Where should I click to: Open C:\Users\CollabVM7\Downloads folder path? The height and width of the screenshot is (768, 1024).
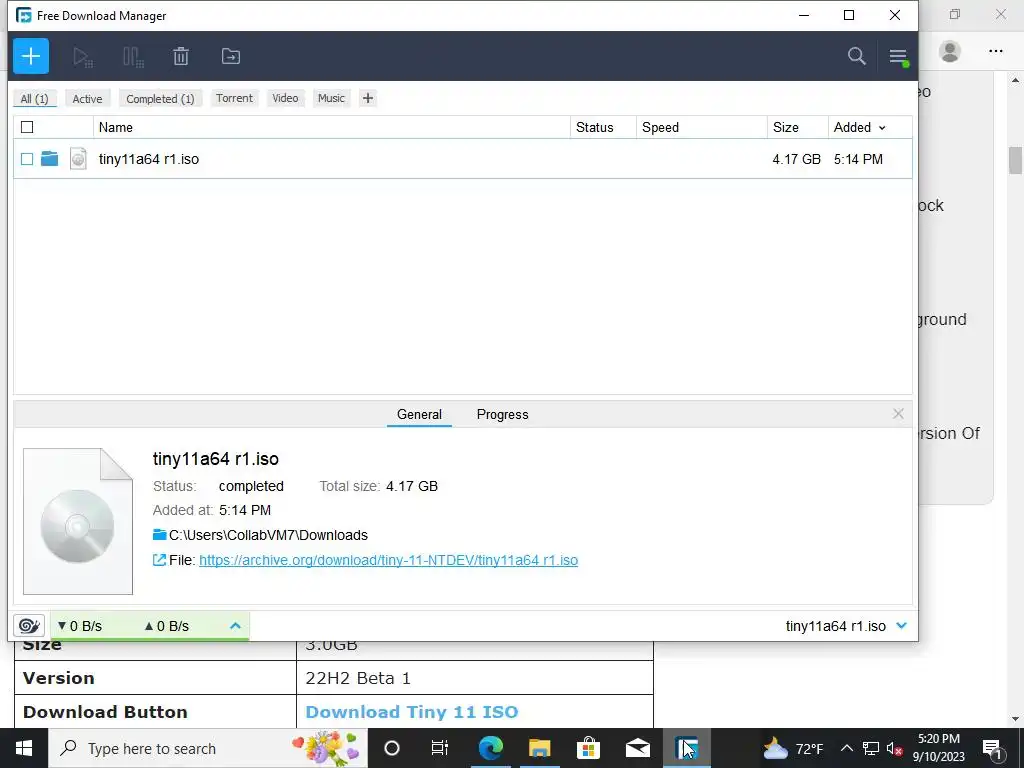268,535
